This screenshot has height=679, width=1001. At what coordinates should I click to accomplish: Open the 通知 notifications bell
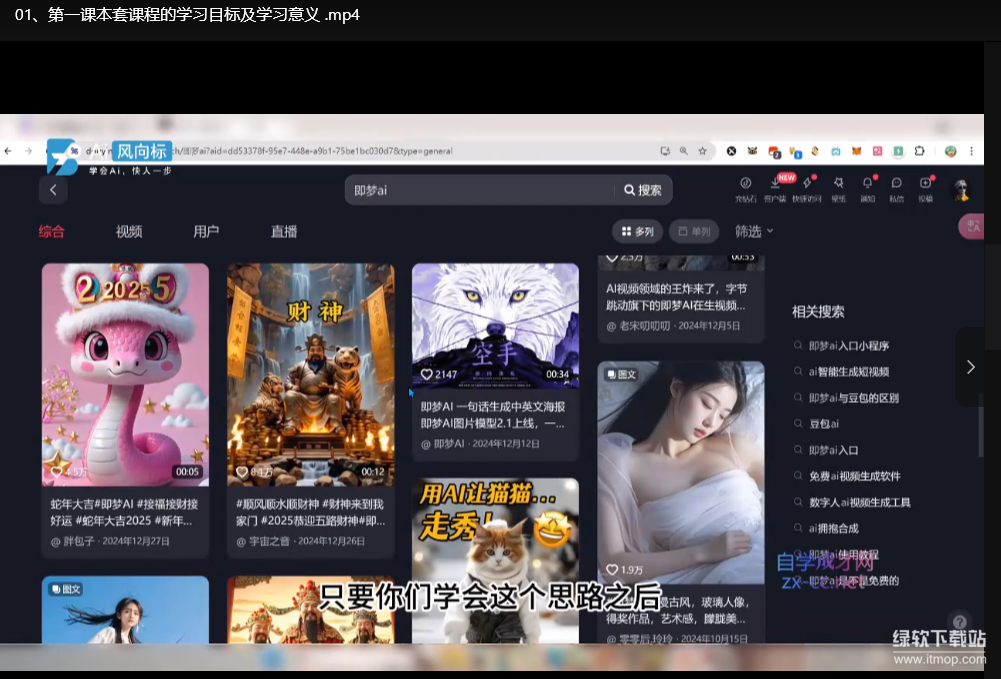[x=867, y=186]
